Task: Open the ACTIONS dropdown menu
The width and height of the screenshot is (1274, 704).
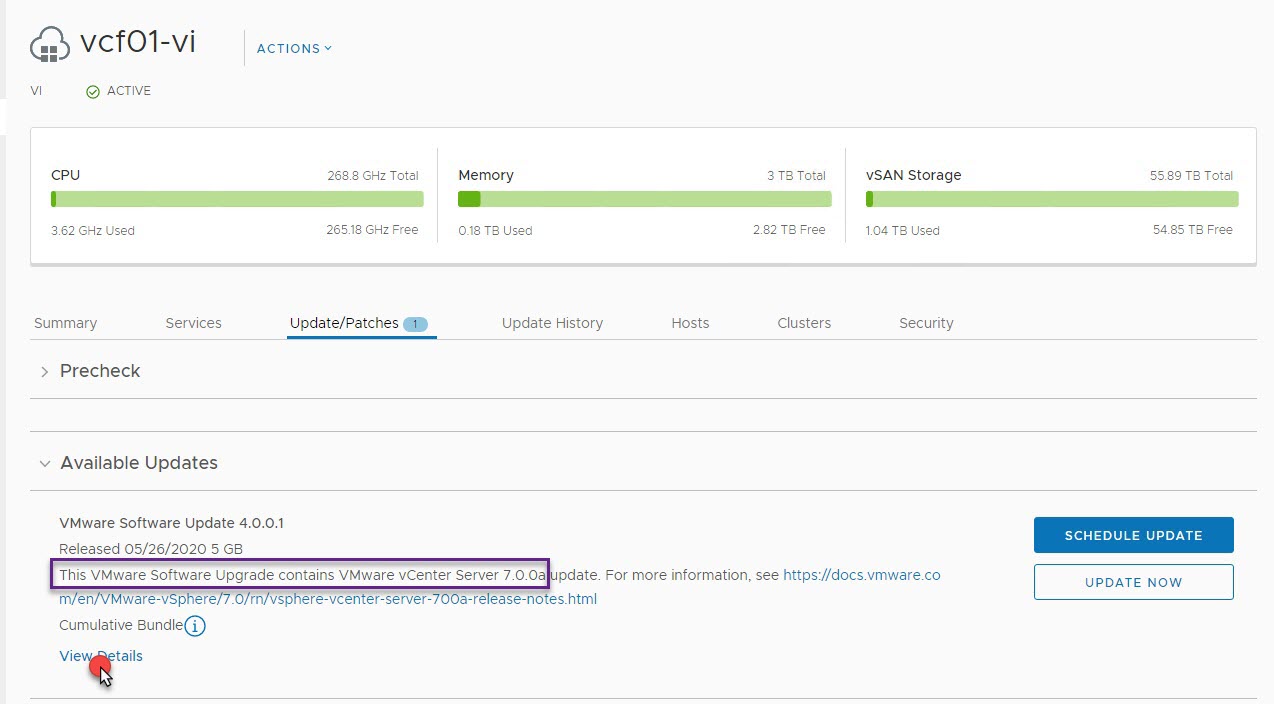Action: pos(294,48)
